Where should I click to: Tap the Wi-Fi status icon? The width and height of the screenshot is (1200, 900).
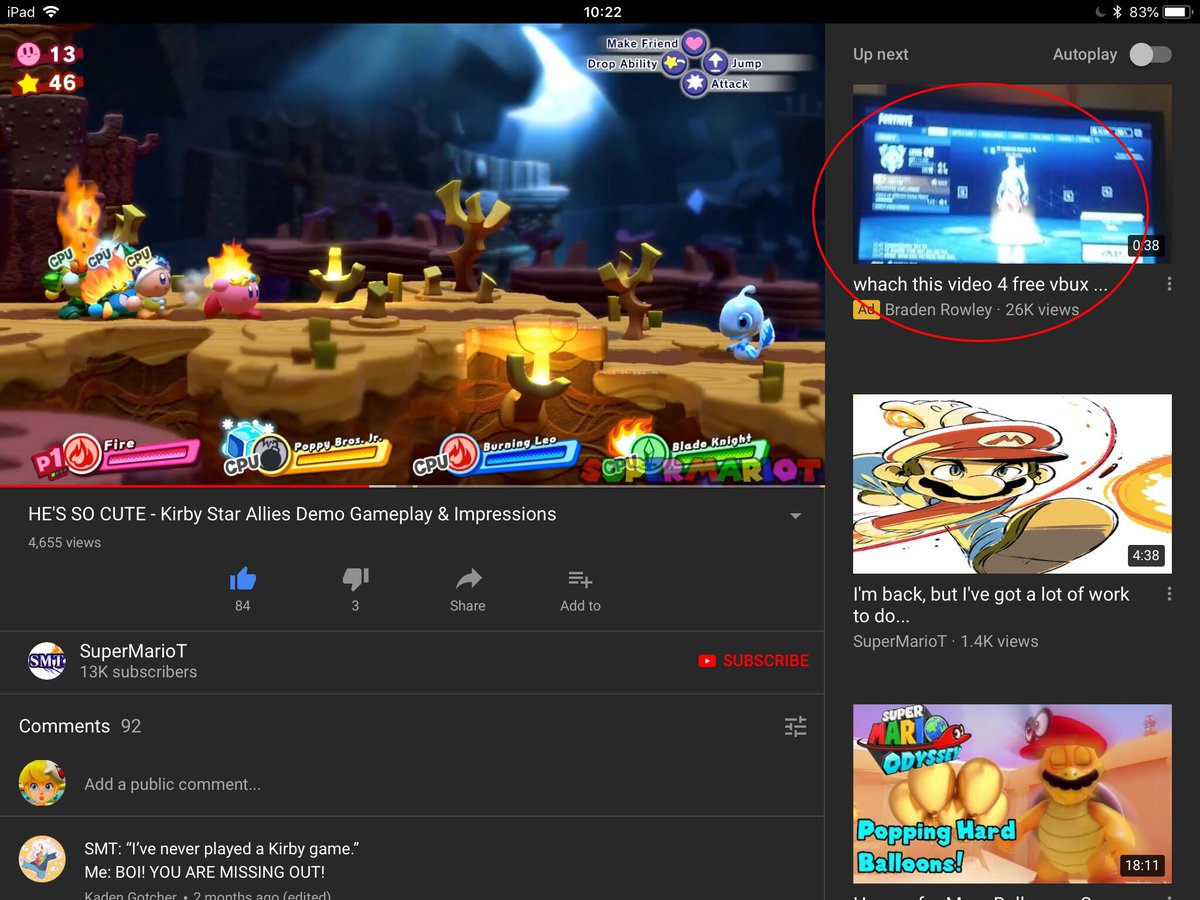[x=51, y=12]
